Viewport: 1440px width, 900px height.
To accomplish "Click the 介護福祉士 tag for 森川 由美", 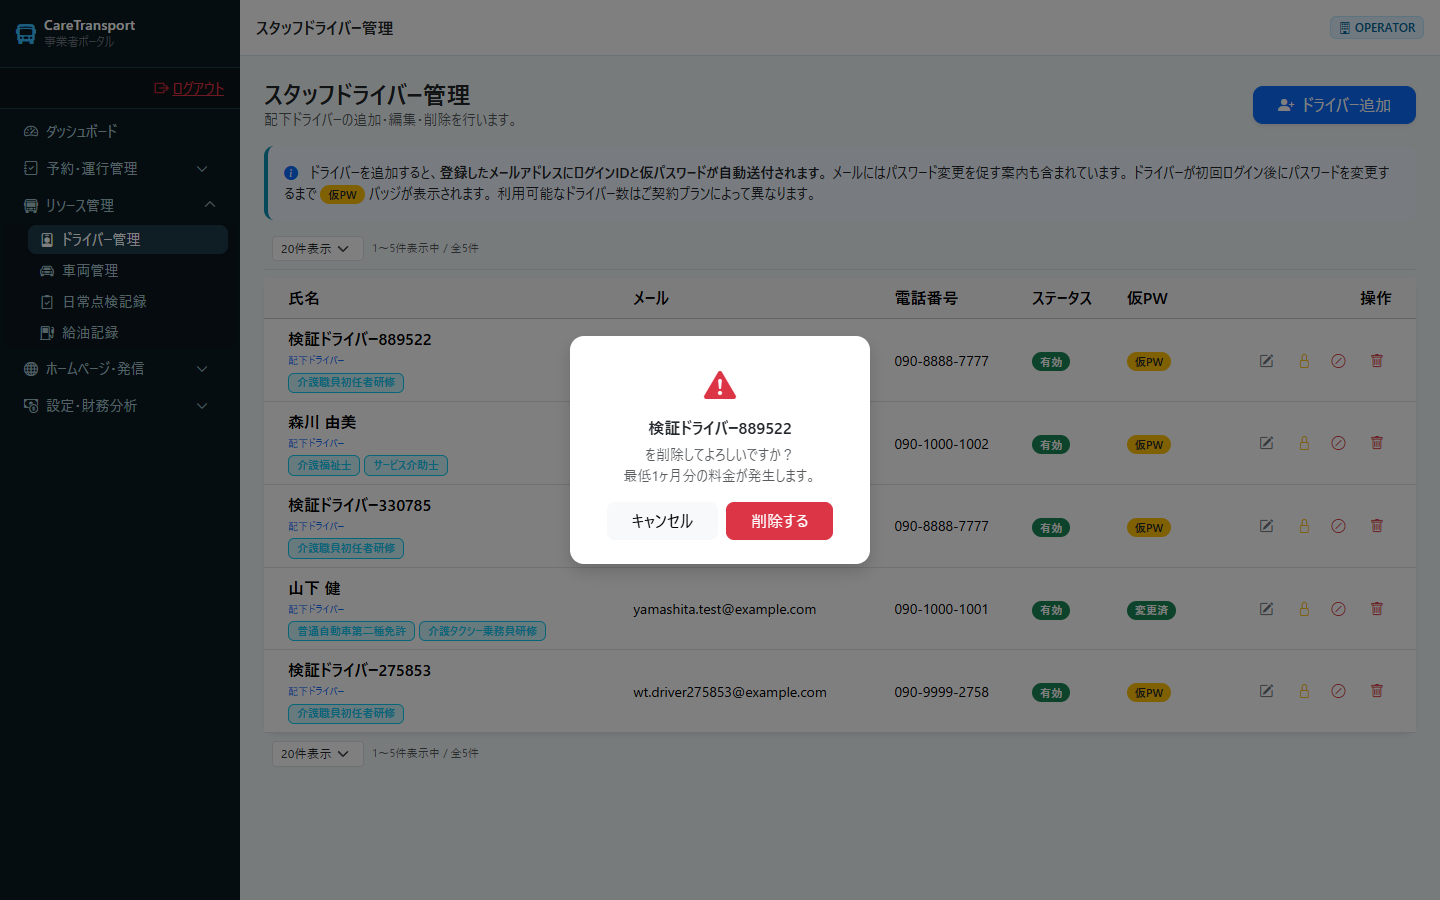I will tap(324, 465).
